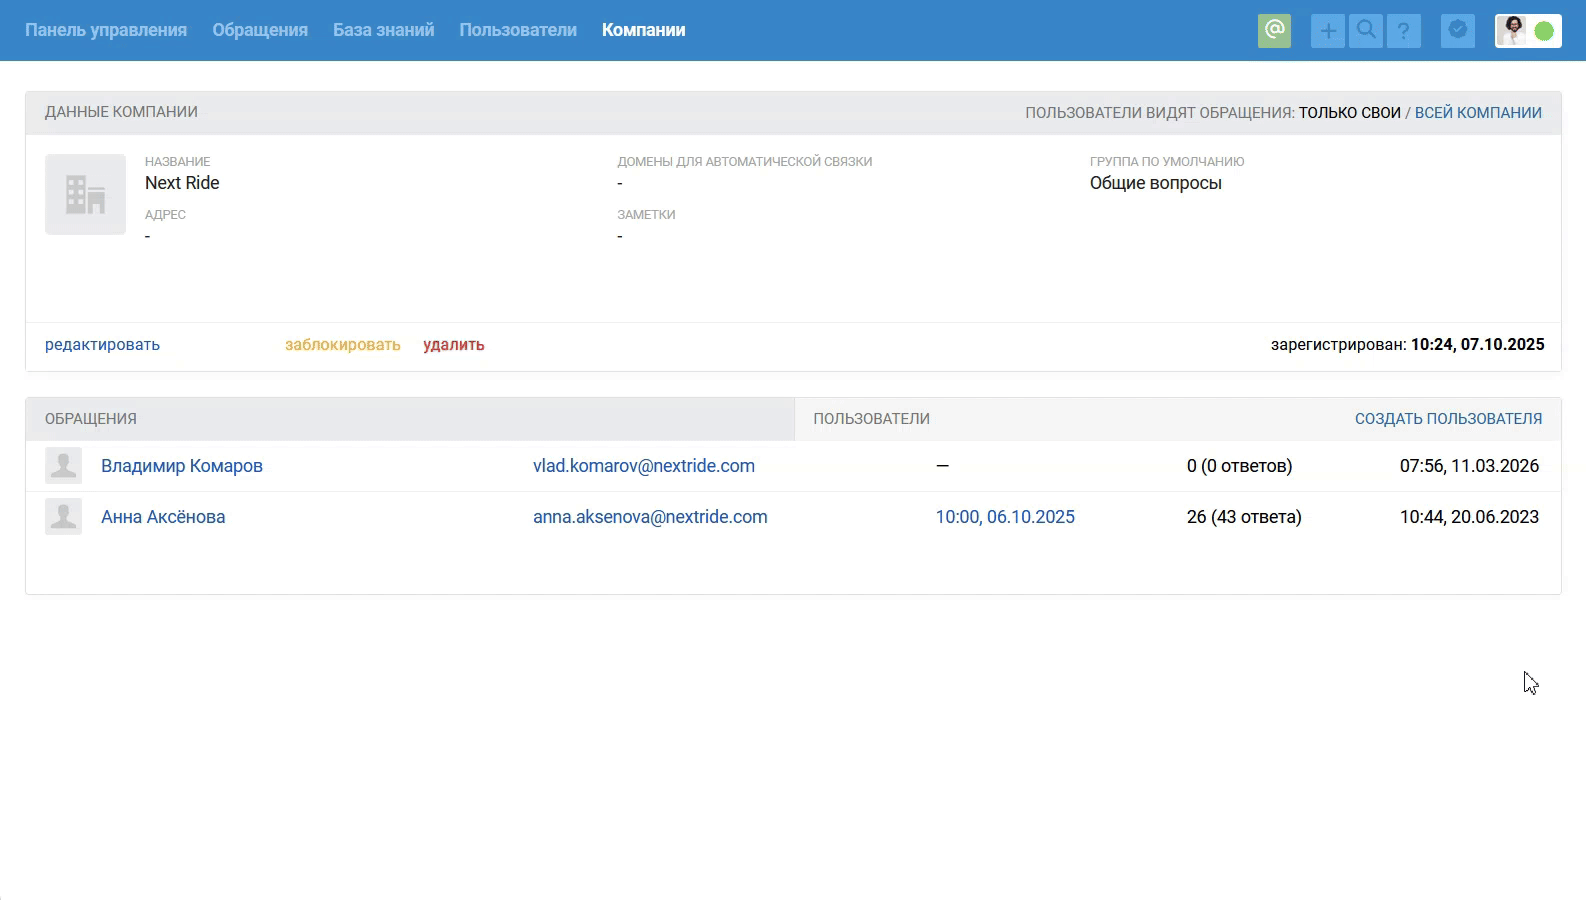Switch to the ОБРАЩЕНИЯ tab
1586x900 pixels.
click(x=91, y=419)
